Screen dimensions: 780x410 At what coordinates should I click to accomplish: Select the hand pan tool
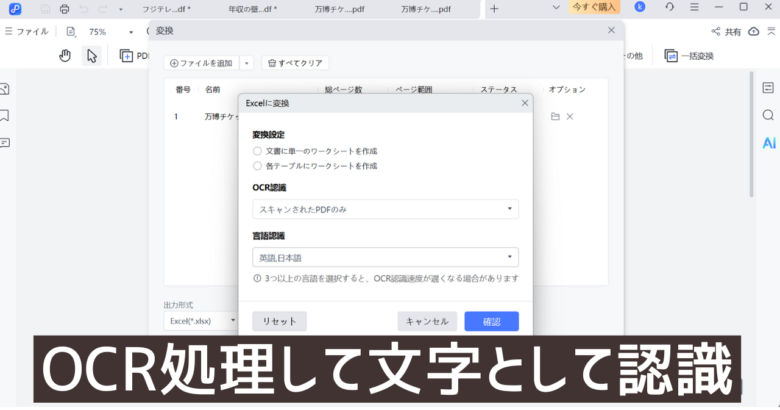pyautogui.click(x=65, y=56)
